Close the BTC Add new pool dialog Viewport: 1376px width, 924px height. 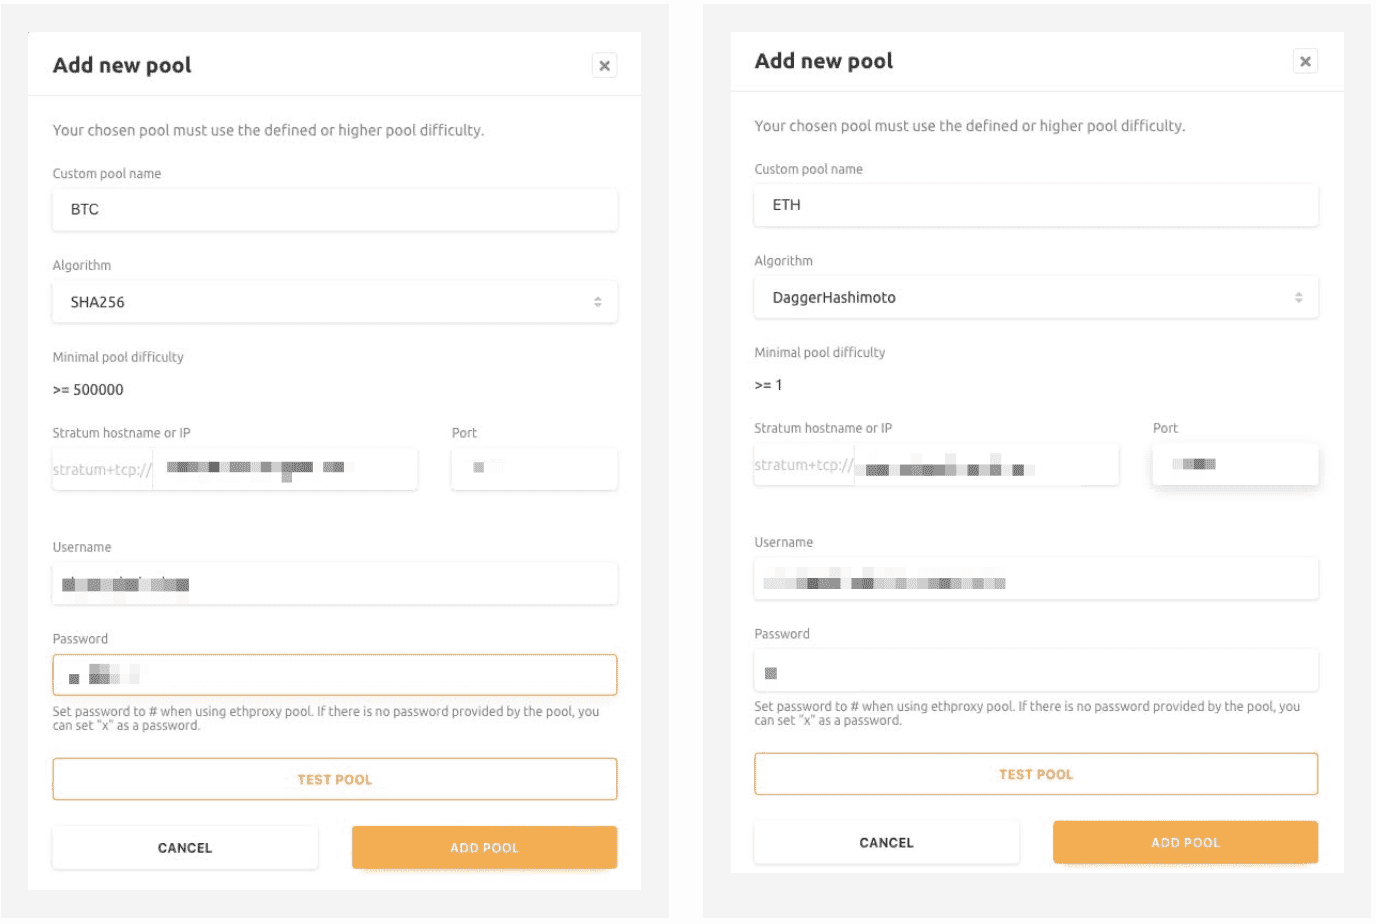pyautogui.click(x=604, y=66)
